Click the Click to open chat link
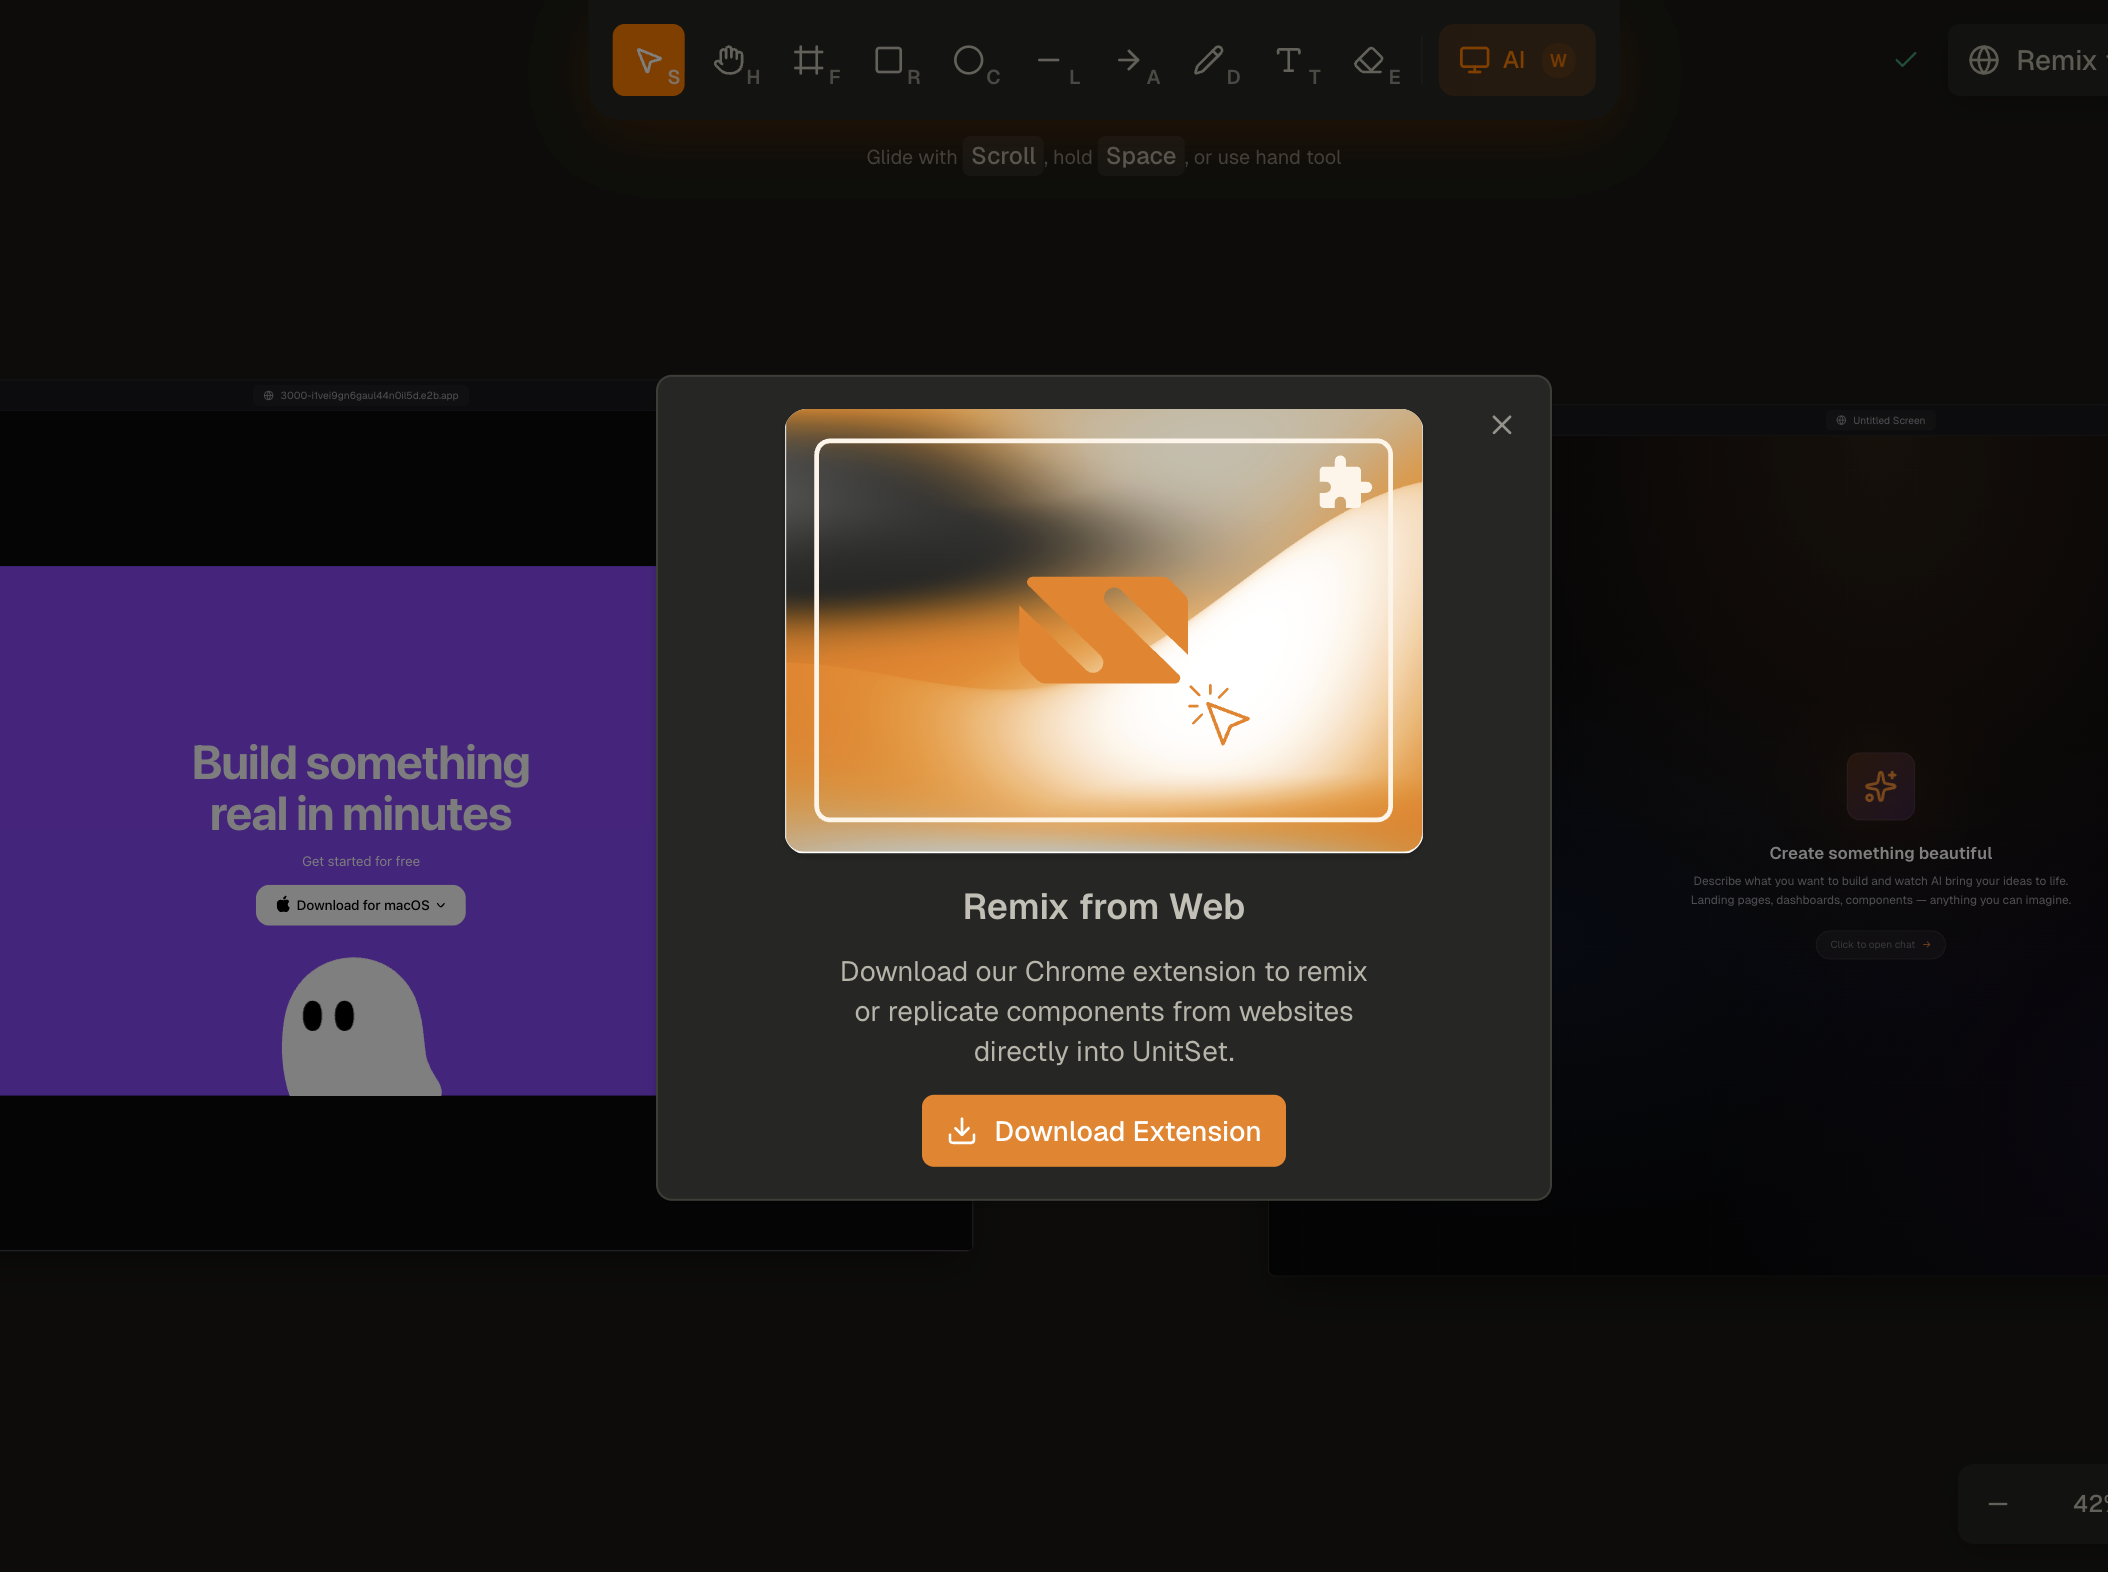The height and width of the screenshot is (1572, 2108). 1880,944
